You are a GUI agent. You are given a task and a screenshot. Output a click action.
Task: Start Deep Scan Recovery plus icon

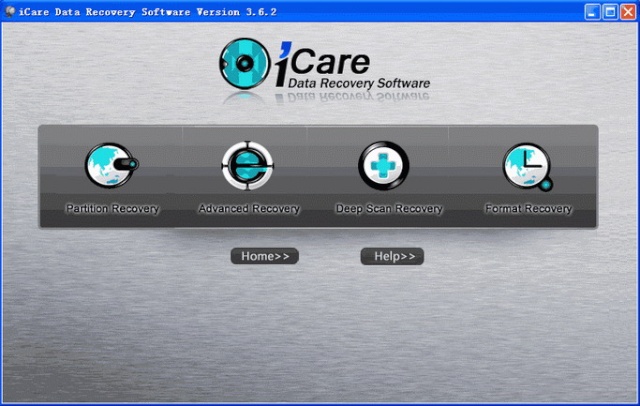tap(383, 165)
